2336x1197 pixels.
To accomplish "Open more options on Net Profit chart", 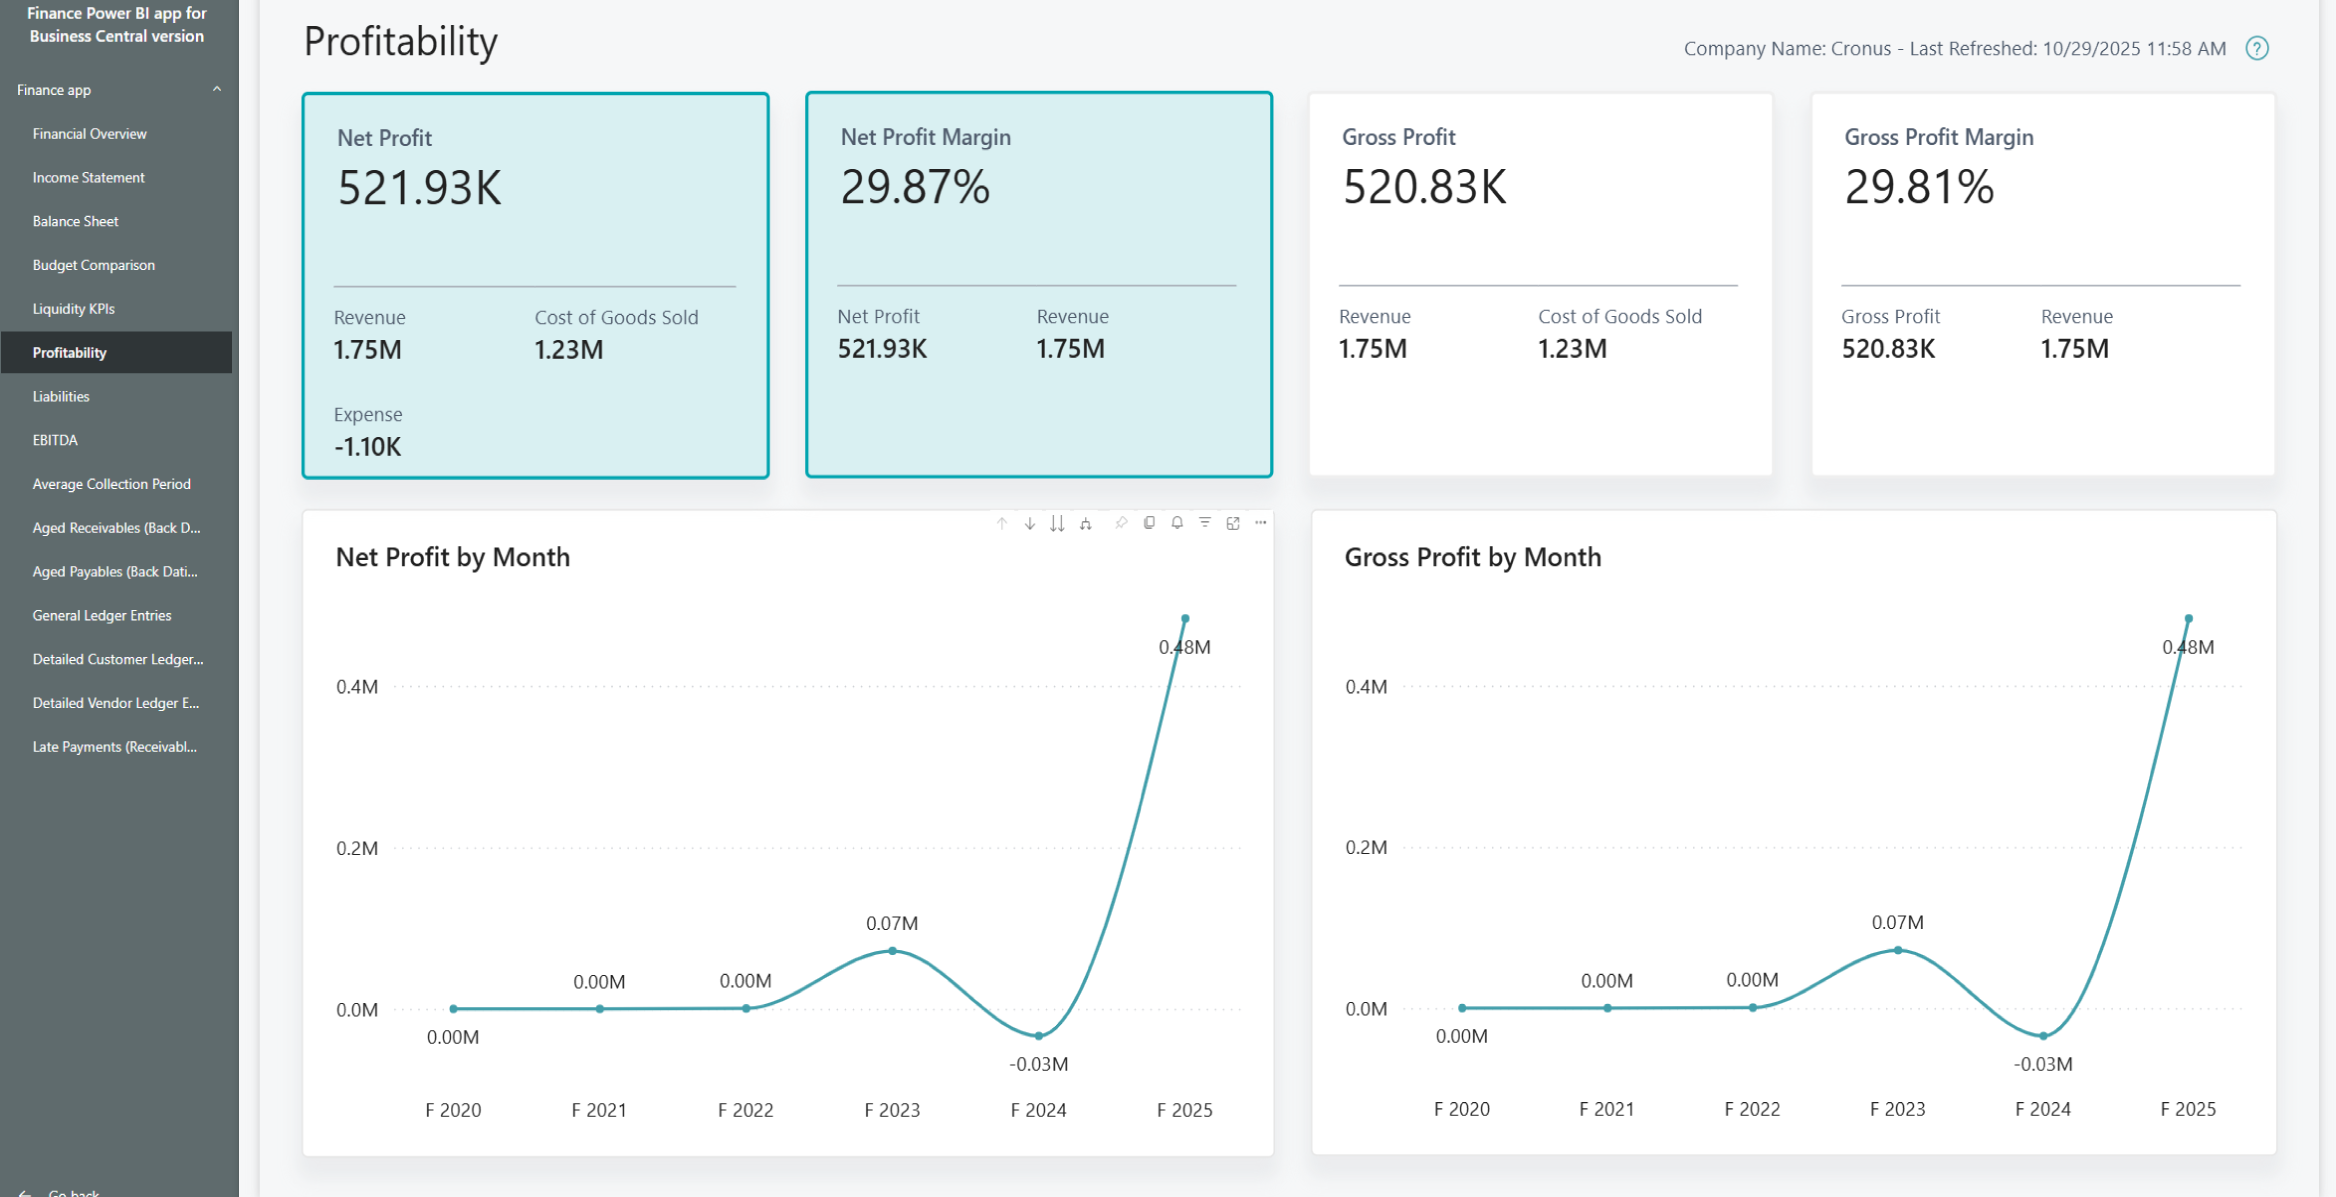I will click(x=1260, y=522).
